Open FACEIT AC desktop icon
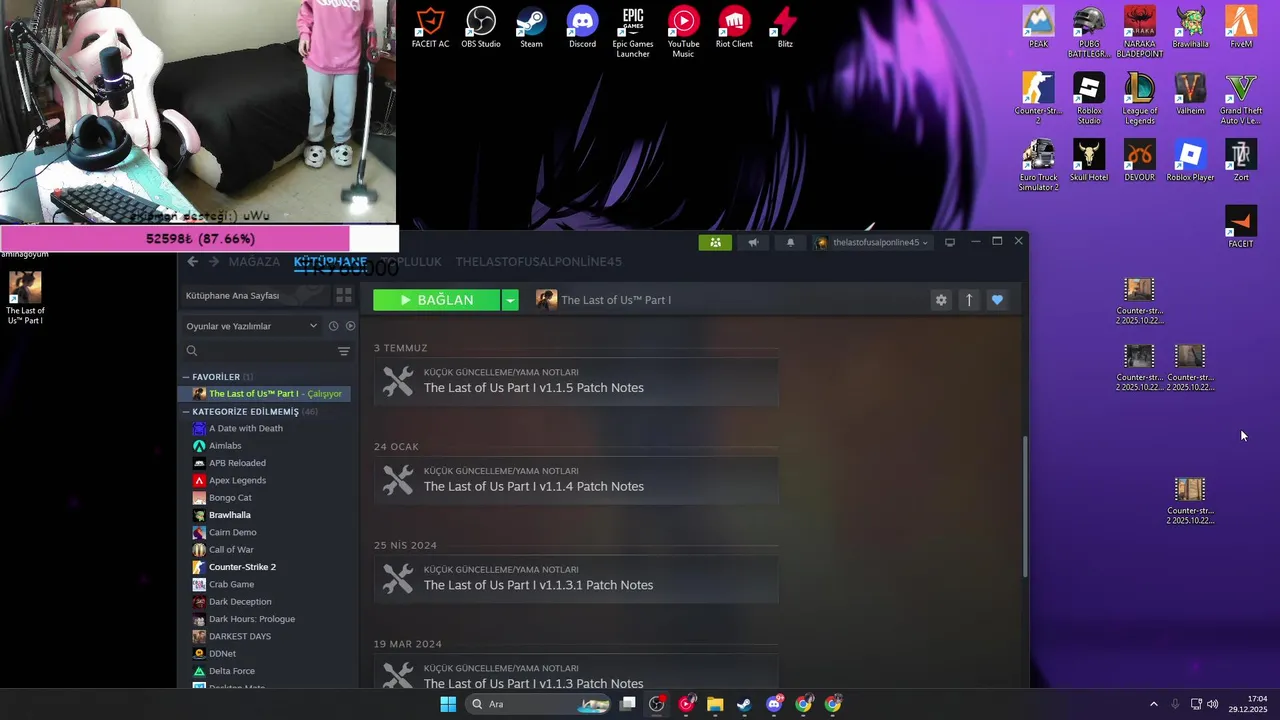 point(430,27)
